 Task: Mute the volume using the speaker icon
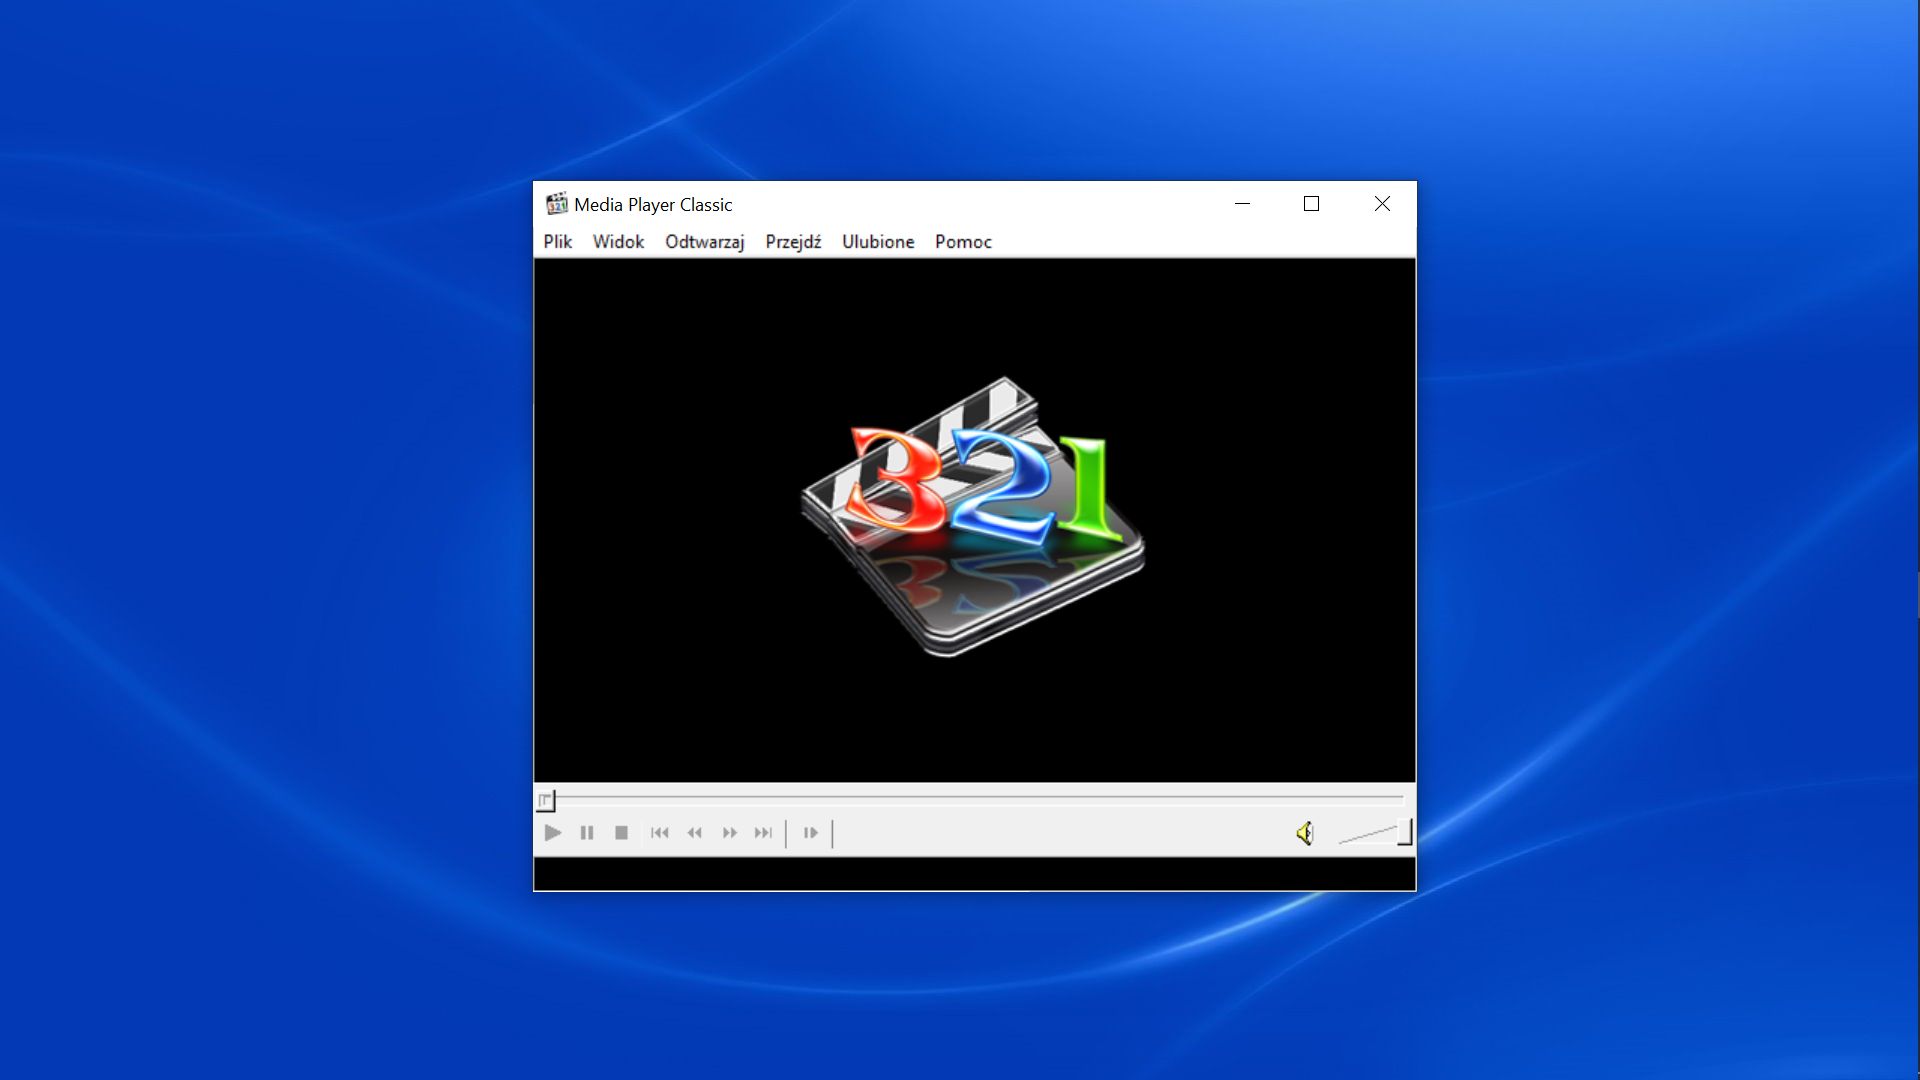[1303, 832]
